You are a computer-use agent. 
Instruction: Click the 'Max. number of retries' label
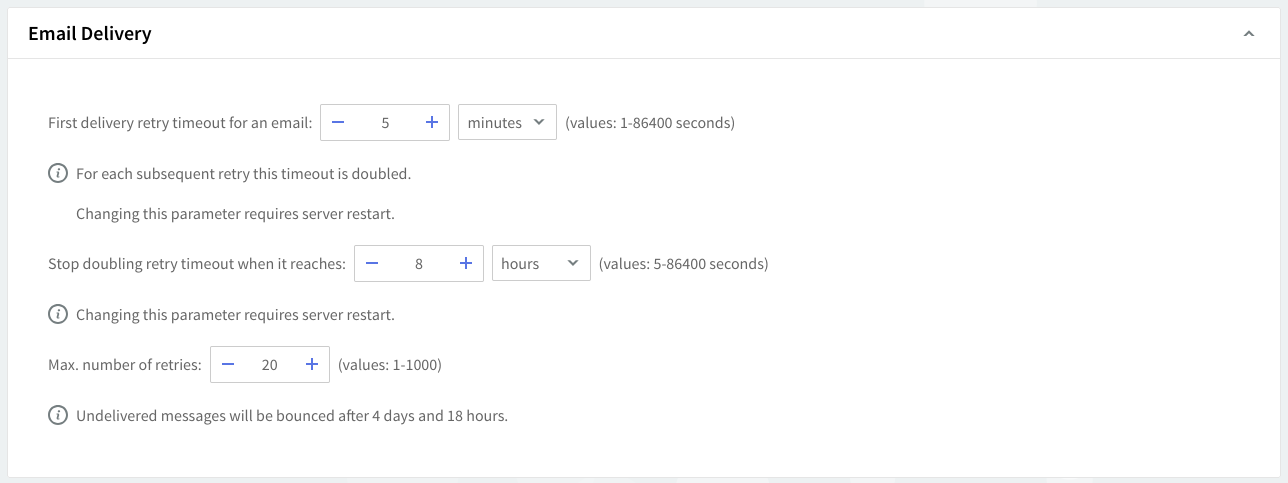click(x=125, y=365)
